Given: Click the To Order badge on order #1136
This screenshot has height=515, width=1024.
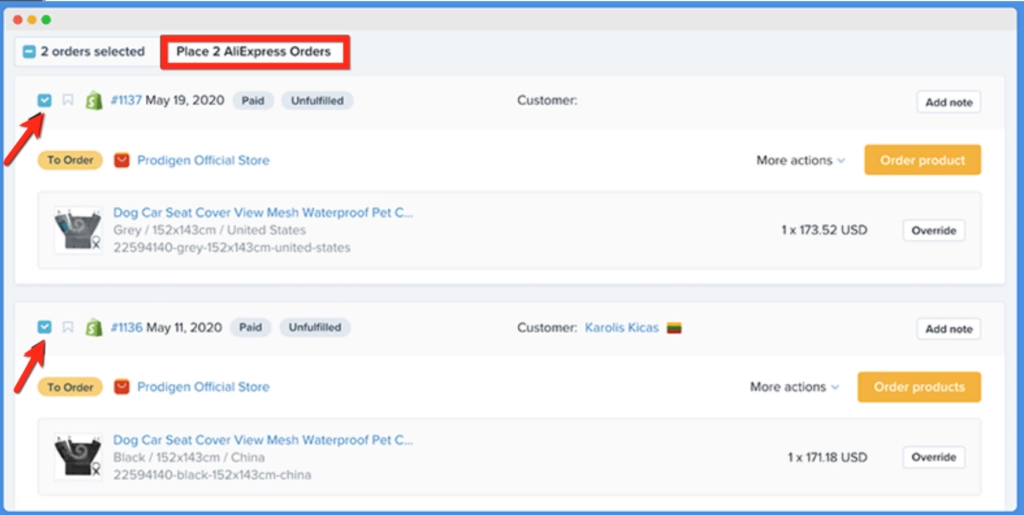Looking at the screenshot, I should click(x=70, y=386).
